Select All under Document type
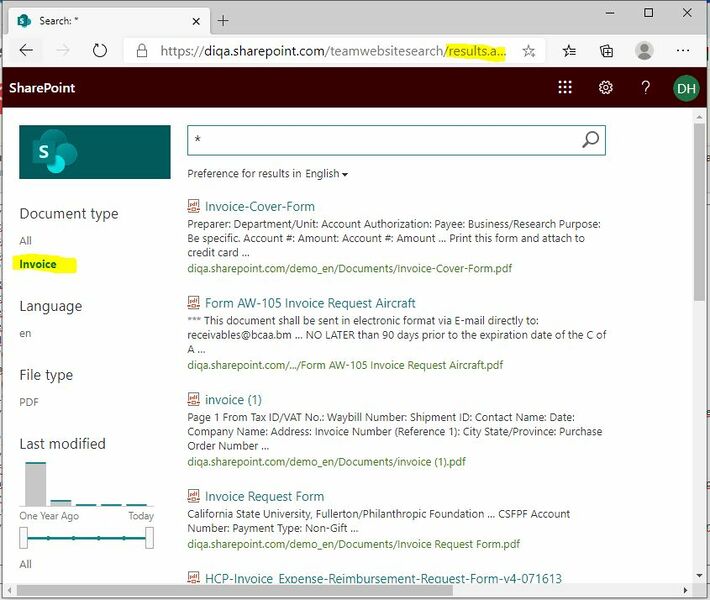Image resolution: width=710 pixels, height=600 pixels. tap(26, 240)
